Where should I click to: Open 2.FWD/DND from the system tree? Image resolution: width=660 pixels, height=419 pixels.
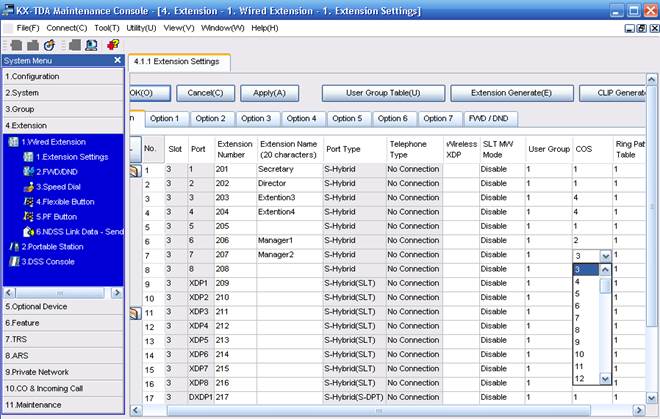pos(28,172)
